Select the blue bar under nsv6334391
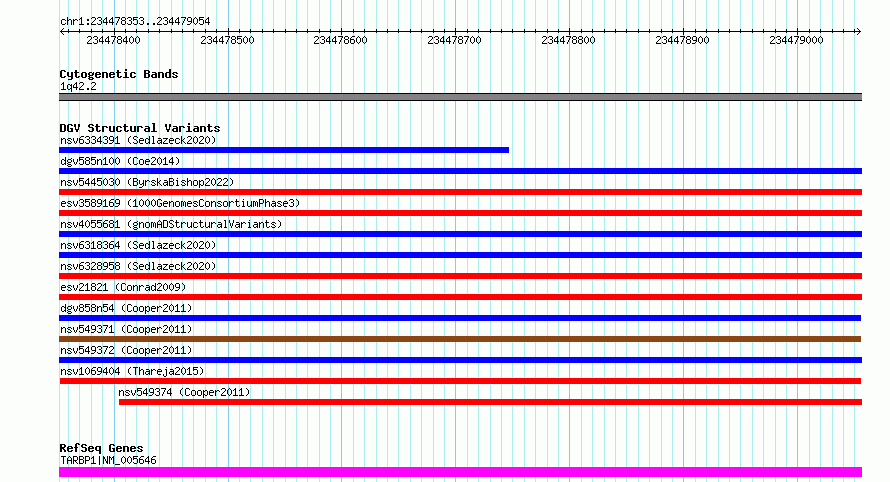 tap(284, 150)
